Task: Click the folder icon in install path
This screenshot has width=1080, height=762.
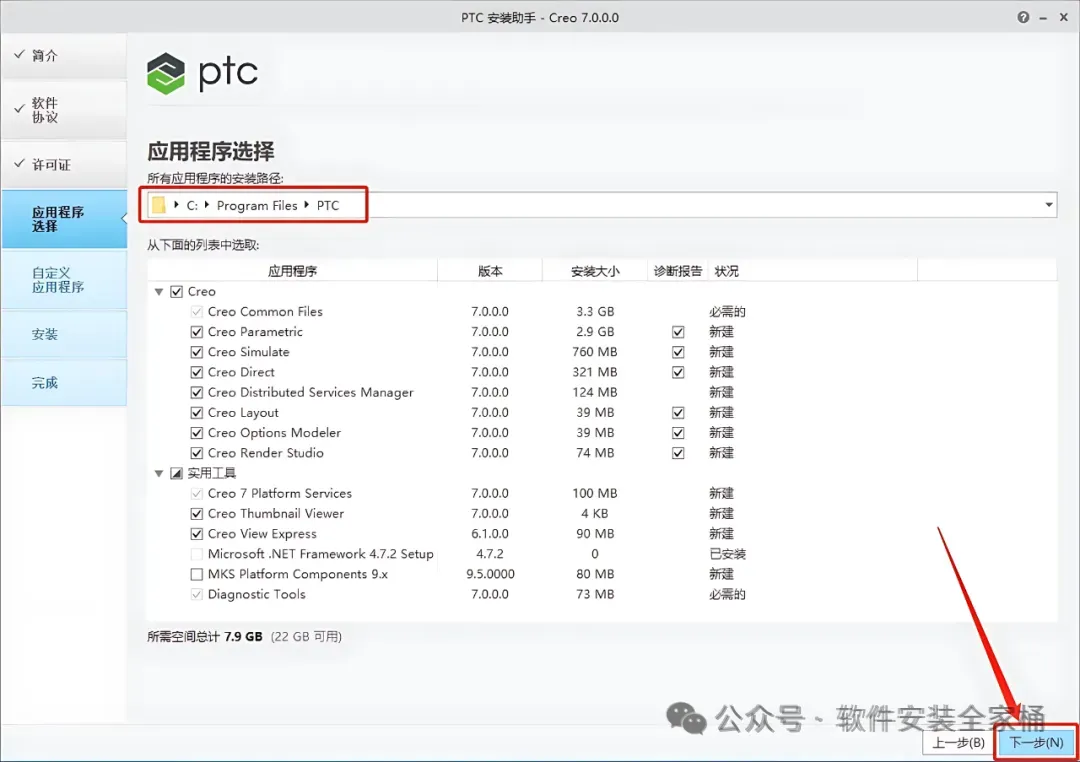Action: point(158,205)
